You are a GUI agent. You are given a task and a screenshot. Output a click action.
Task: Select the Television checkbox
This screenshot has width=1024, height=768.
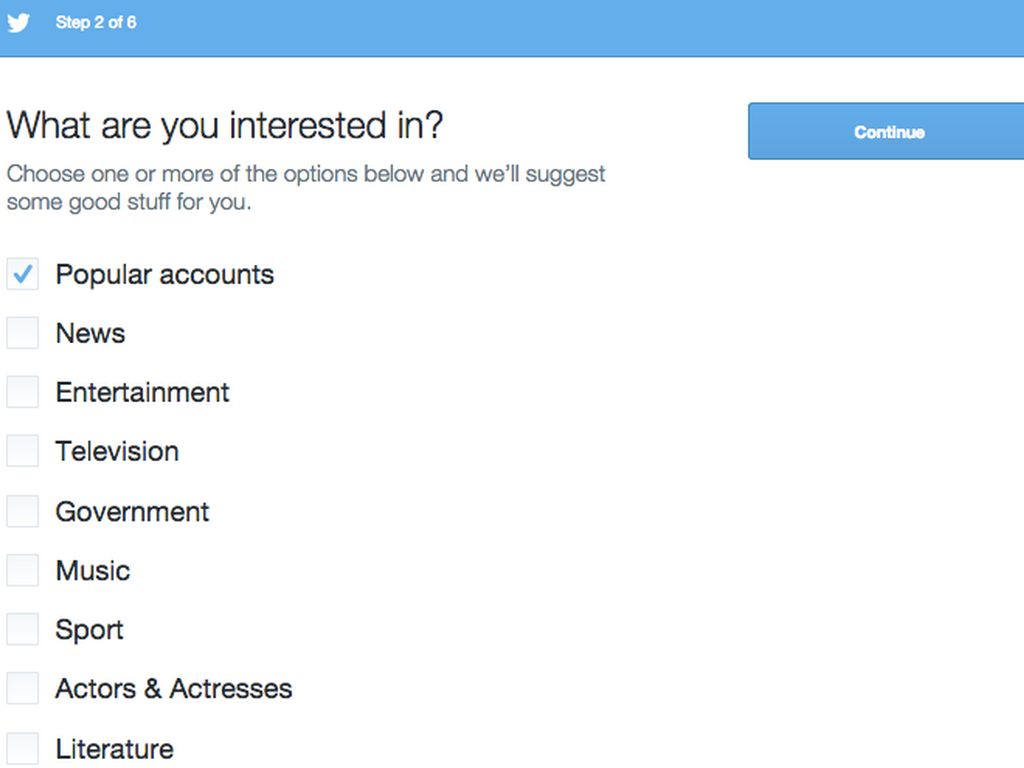[22, 451]
